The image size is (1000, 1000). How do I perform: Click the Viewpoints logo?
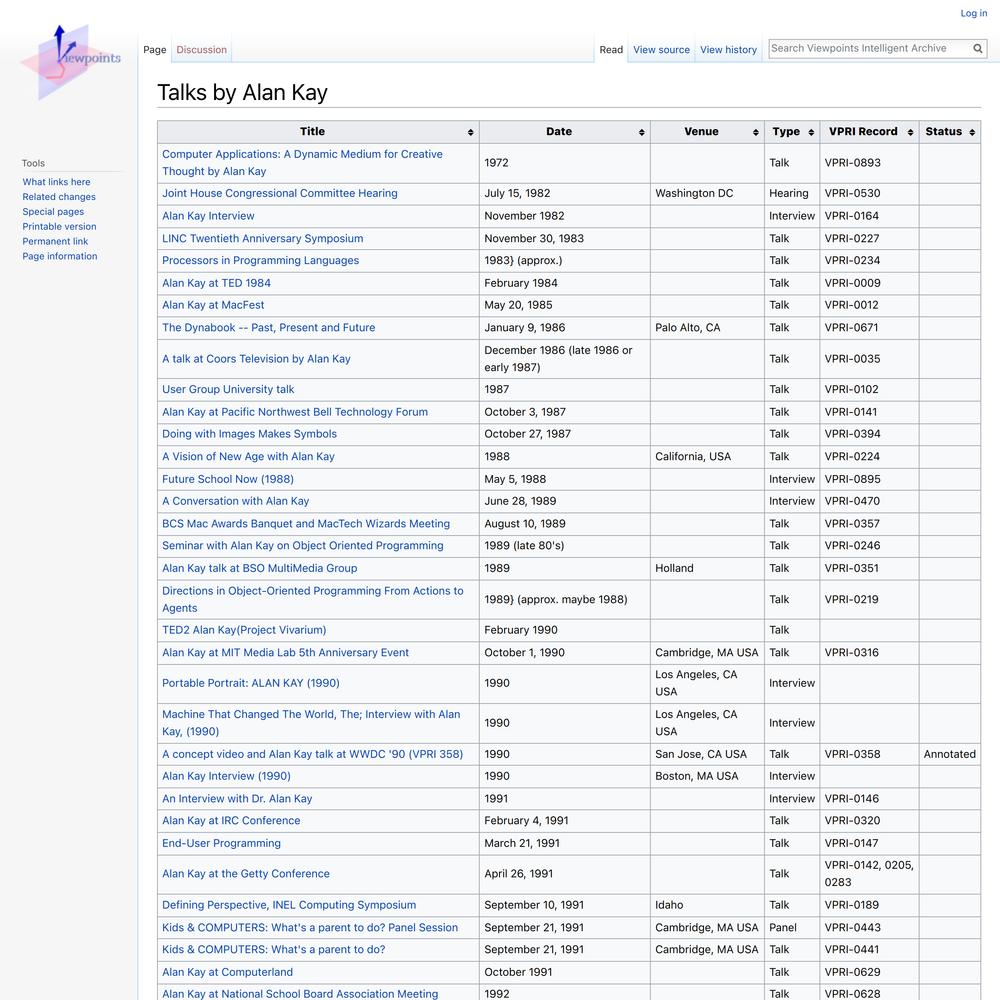click(70, 62)
